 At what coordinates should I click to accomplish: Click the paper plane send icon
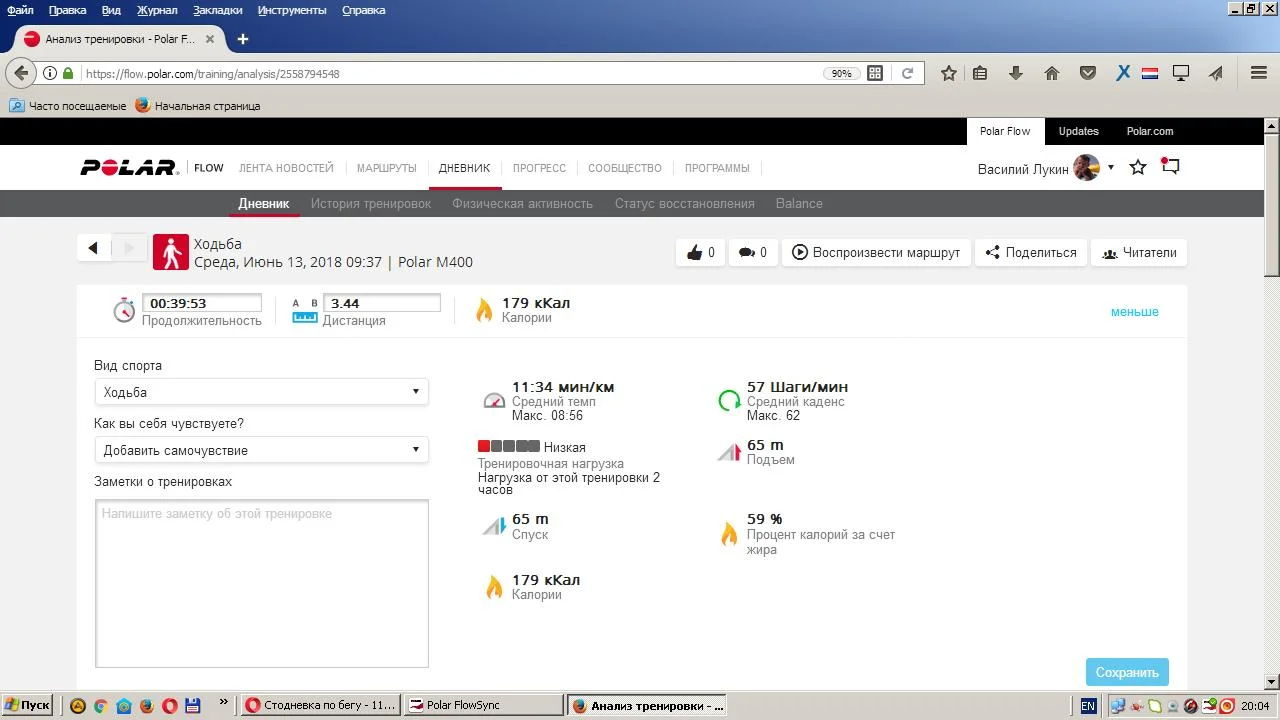[1216, 73]
